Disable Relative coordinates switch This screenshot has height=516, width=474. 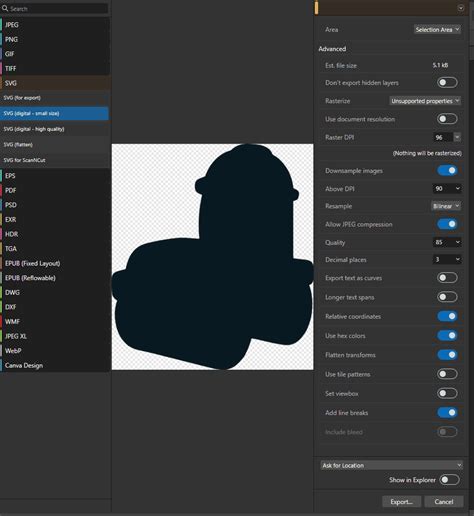pos(447,316)
